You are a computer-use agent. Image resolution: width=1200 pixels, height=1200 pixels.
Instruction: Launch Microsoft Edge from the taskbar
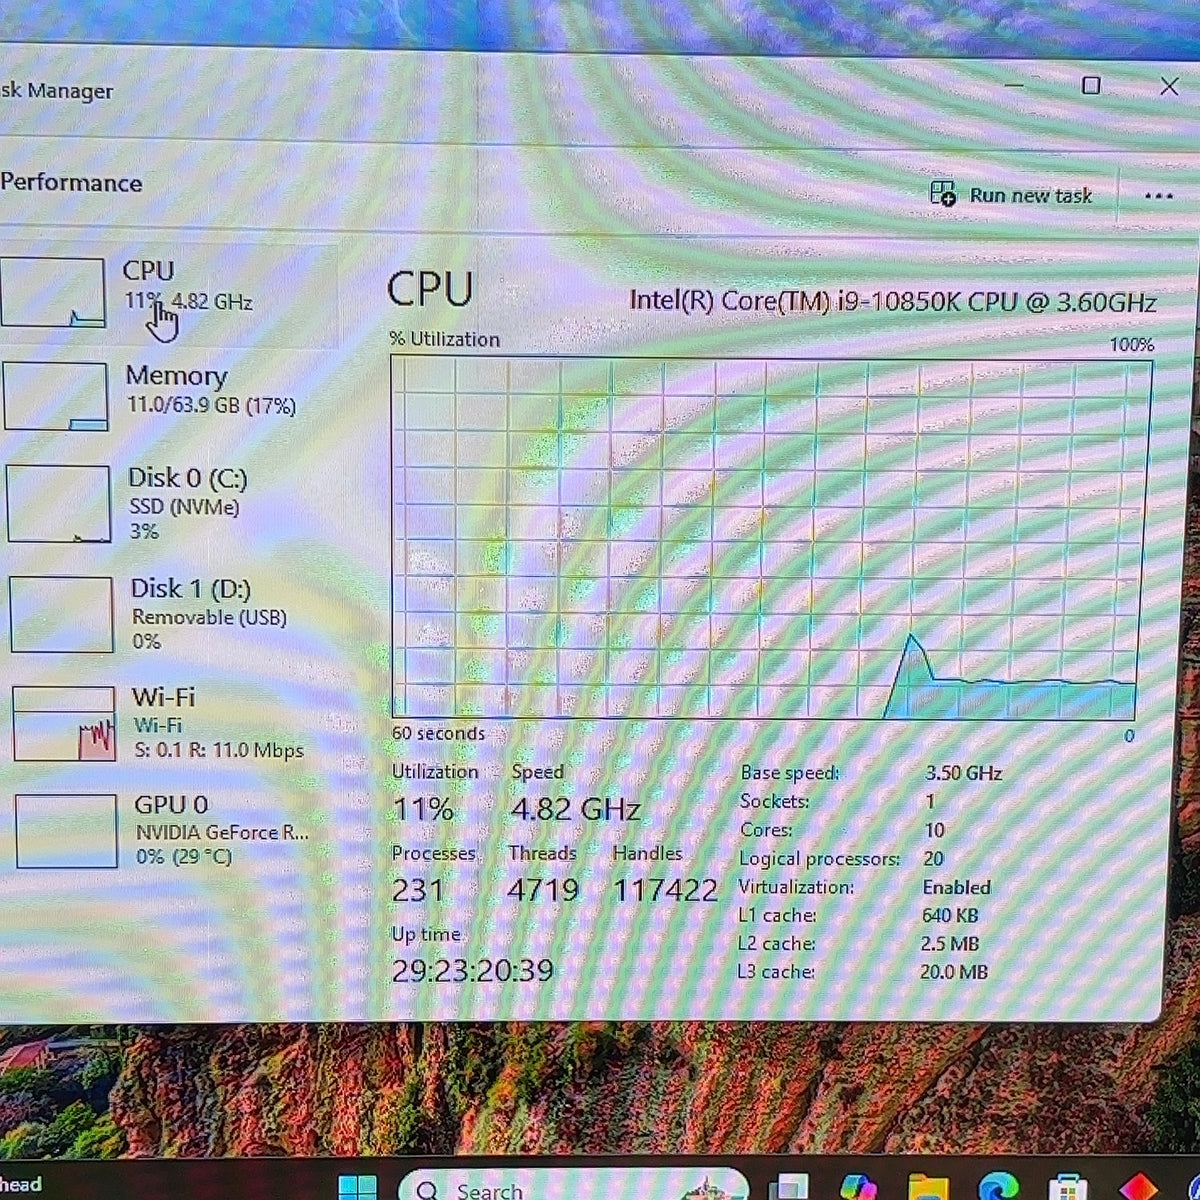click(999, 1187)
